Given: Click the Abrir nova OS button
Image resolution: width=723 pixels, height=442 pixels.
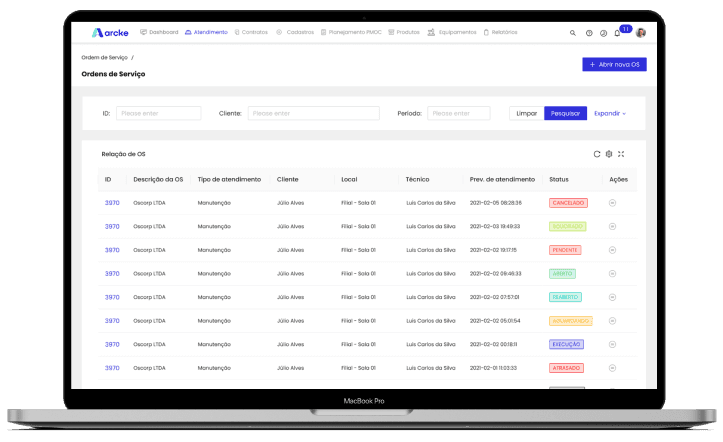Looking at the screenshot, I should point(614,65).
